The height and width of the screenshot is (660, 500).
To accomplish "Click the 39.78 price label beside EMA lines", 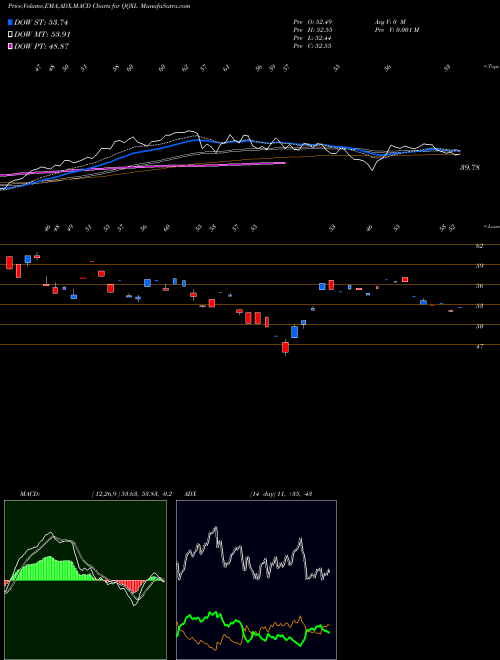I will pos(470,168).
